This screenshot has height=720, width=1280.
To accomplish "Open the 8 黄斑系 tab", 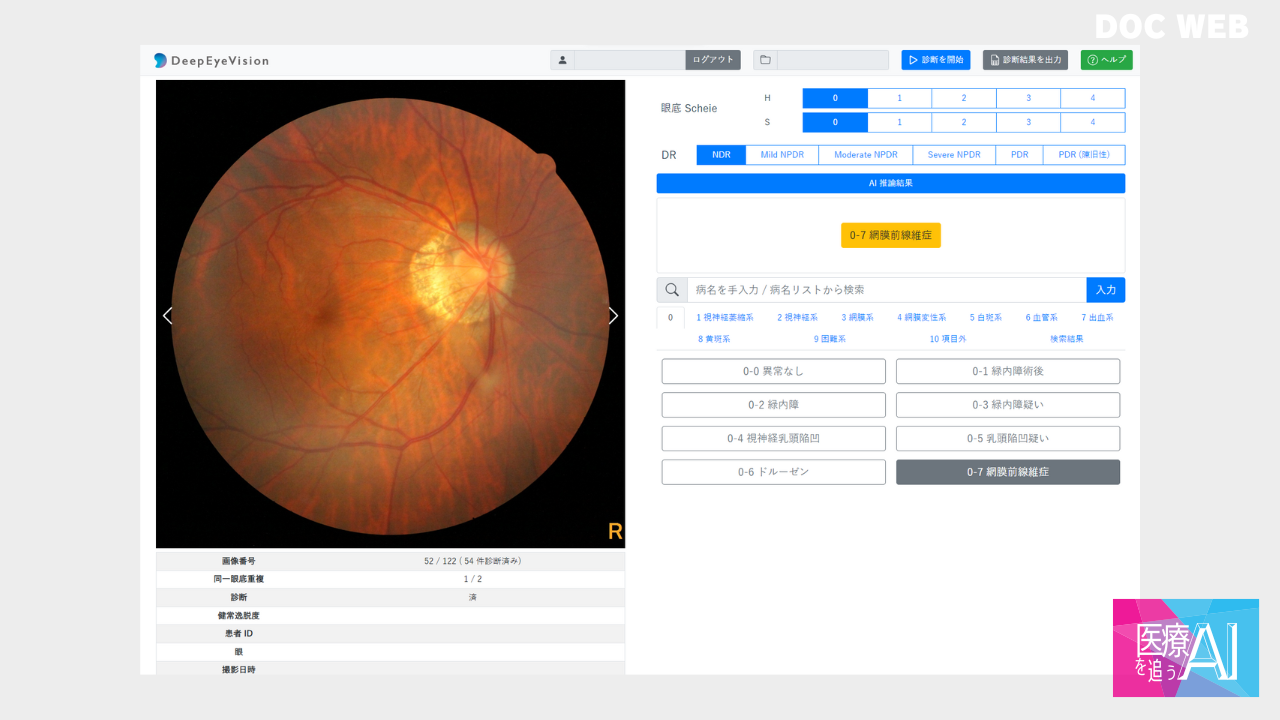I will point(714,339).
